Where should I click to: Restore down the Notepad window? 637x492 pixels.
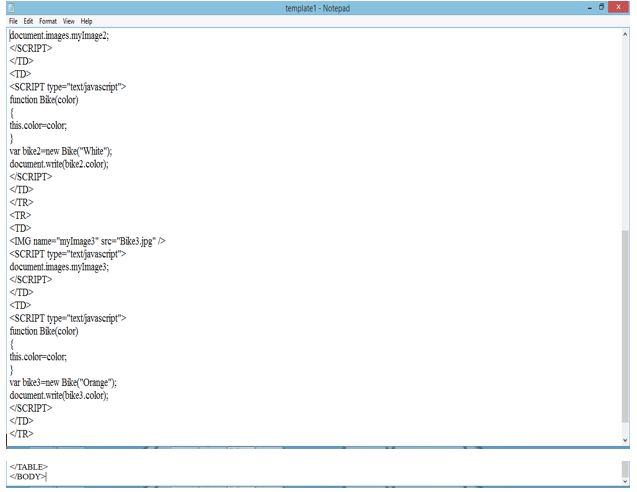pyautogui.click(x=601, y=7)
